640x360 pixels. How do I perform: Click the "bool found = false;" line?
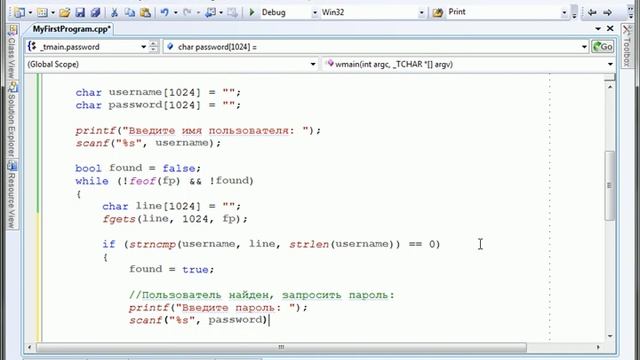[138, 168]
